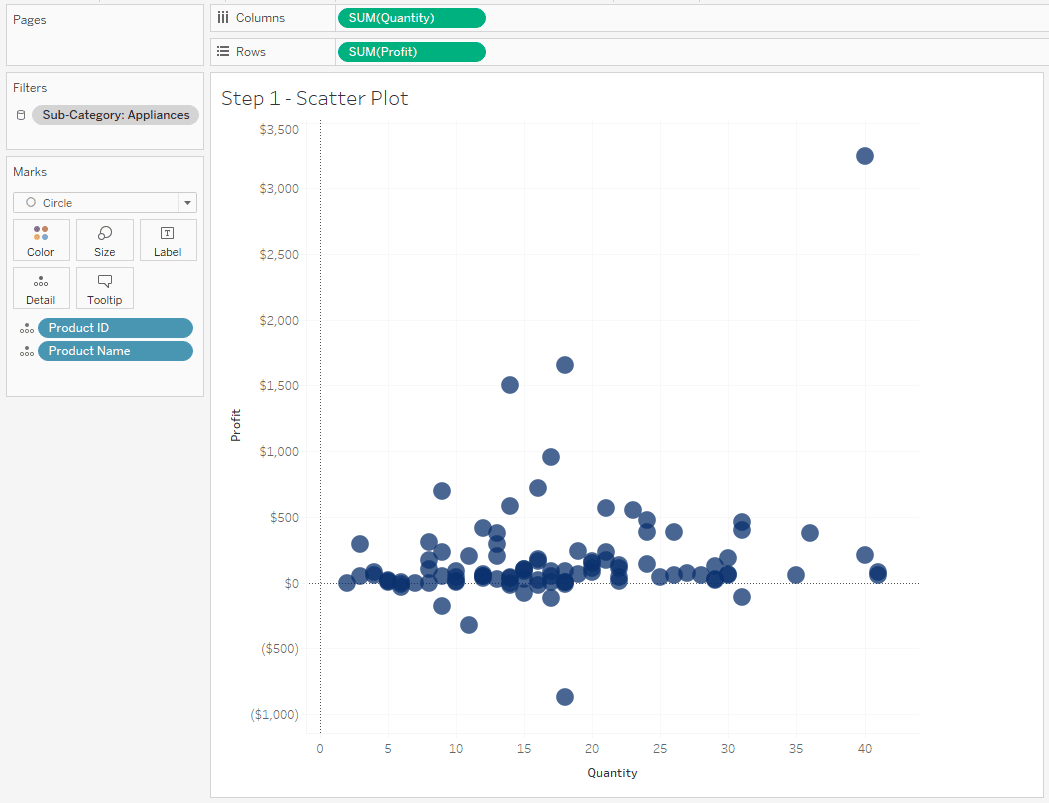Open the Color marks card property
This screenshot has height=803, width=1049.
pyautogui.click(x=40, y=240)
